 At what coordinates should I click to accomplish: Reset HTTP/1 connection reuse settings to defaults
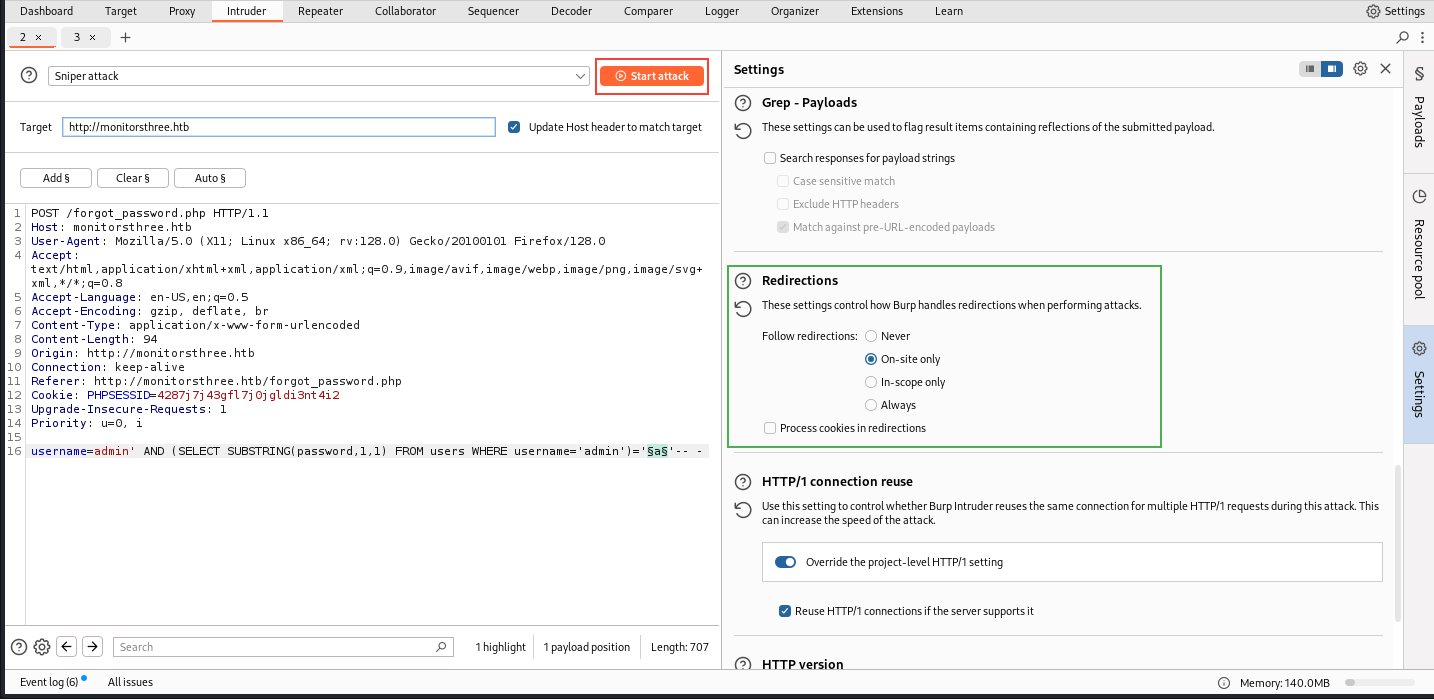coord(743,510)
